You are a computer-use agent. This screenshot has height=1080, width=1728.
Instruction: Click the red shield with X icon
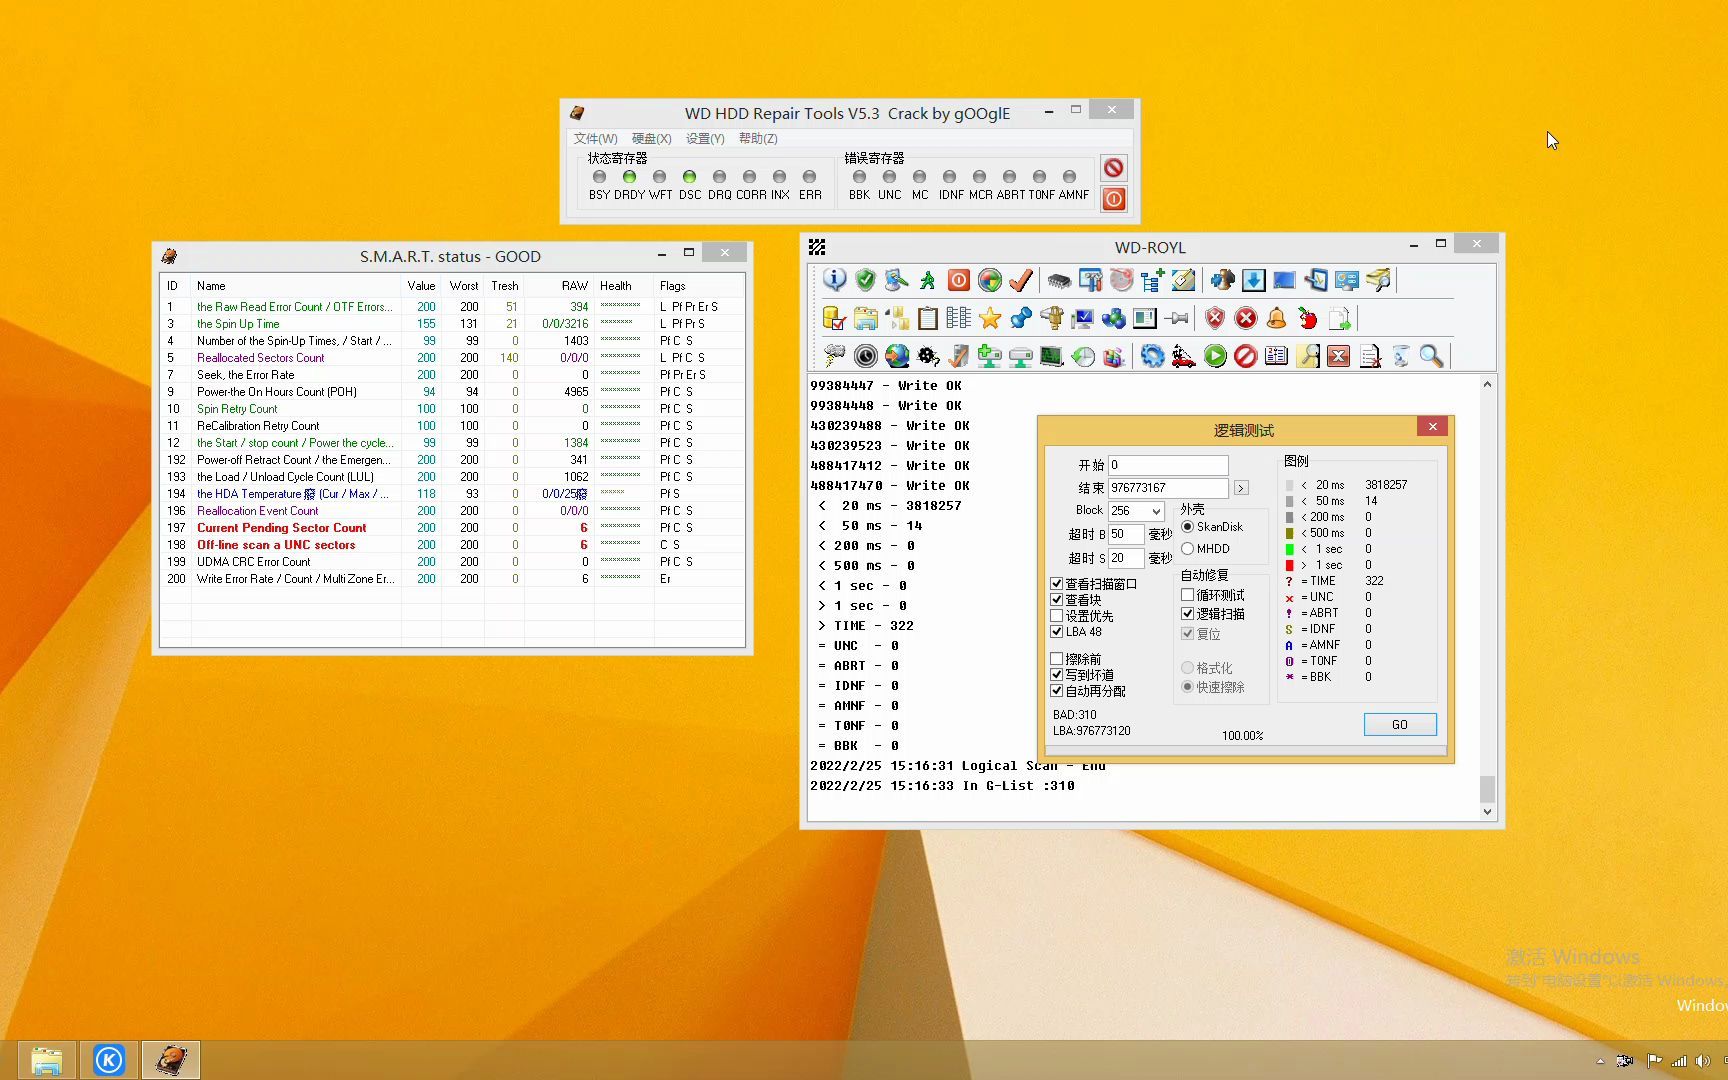(x=1215, y=318)
